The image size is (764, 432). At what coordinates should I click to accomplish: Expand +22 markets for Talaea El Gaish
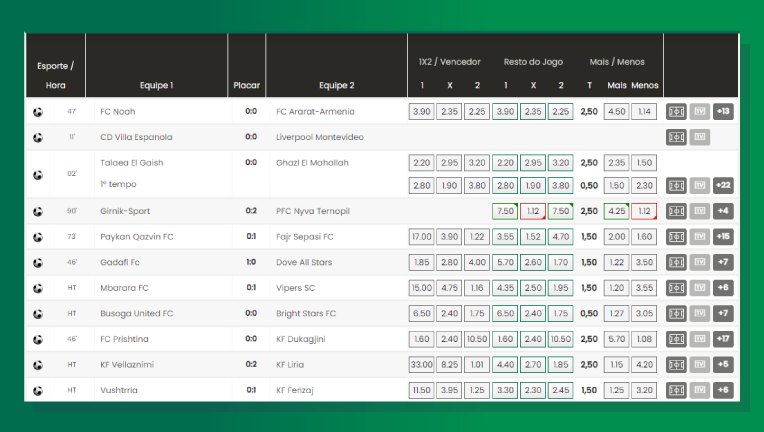[723, 186]
